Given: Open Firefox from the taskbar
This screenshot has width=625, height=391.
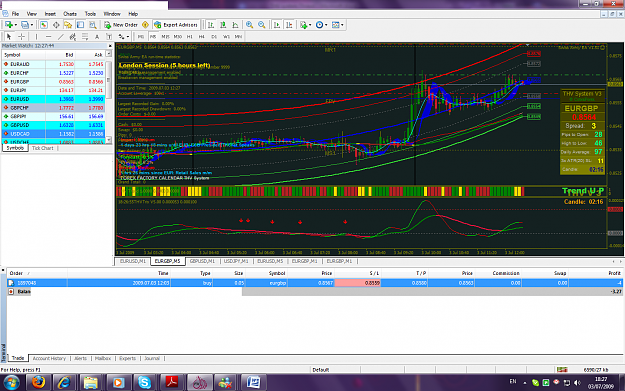Looking at the screenshot, I should pos(38,383).
